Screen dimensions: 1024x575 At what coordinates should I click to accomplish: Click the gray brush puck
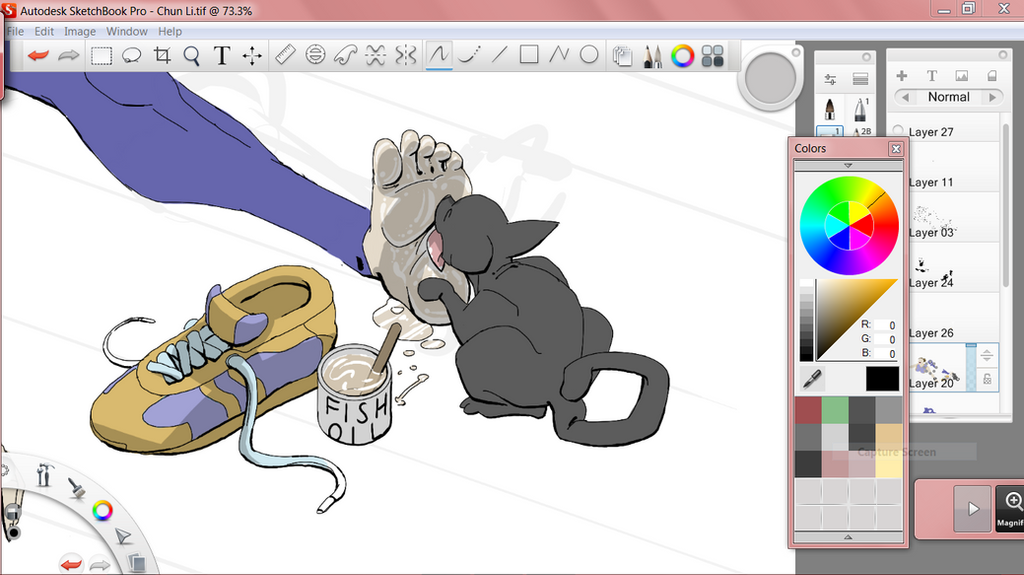click(770, 78)
